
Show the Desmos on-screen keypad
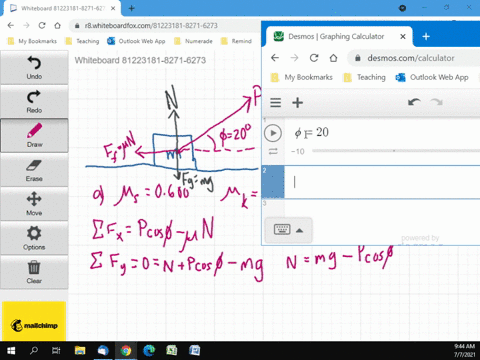coord(288,230)
